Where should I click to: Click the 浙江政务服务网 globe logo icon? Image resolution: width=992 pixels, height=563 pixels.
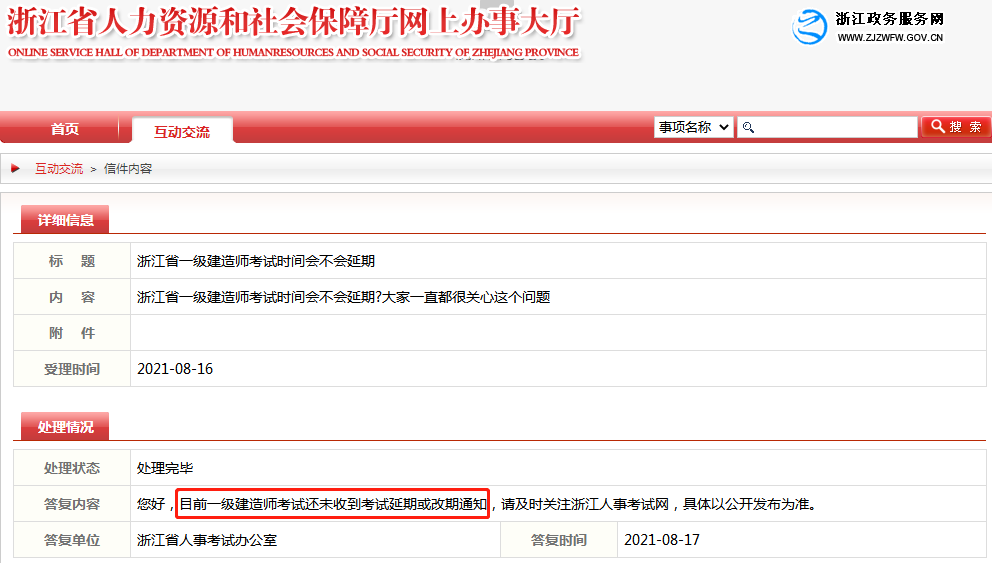tap(811, 27)
